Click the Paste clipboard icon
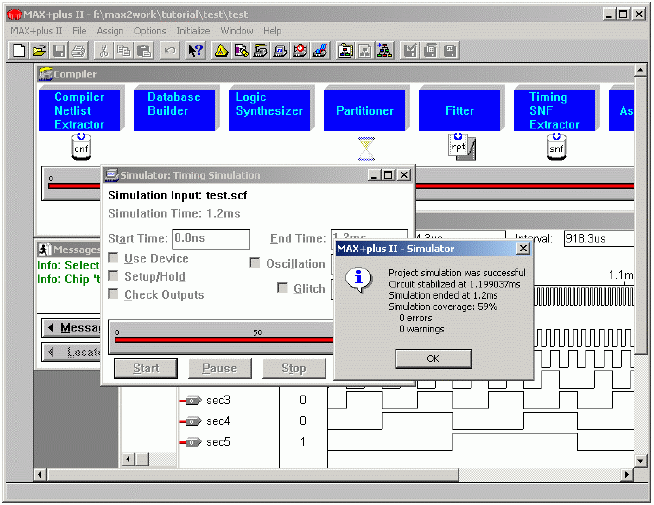This screenshot has height=505, width=654. click(144, 51)
